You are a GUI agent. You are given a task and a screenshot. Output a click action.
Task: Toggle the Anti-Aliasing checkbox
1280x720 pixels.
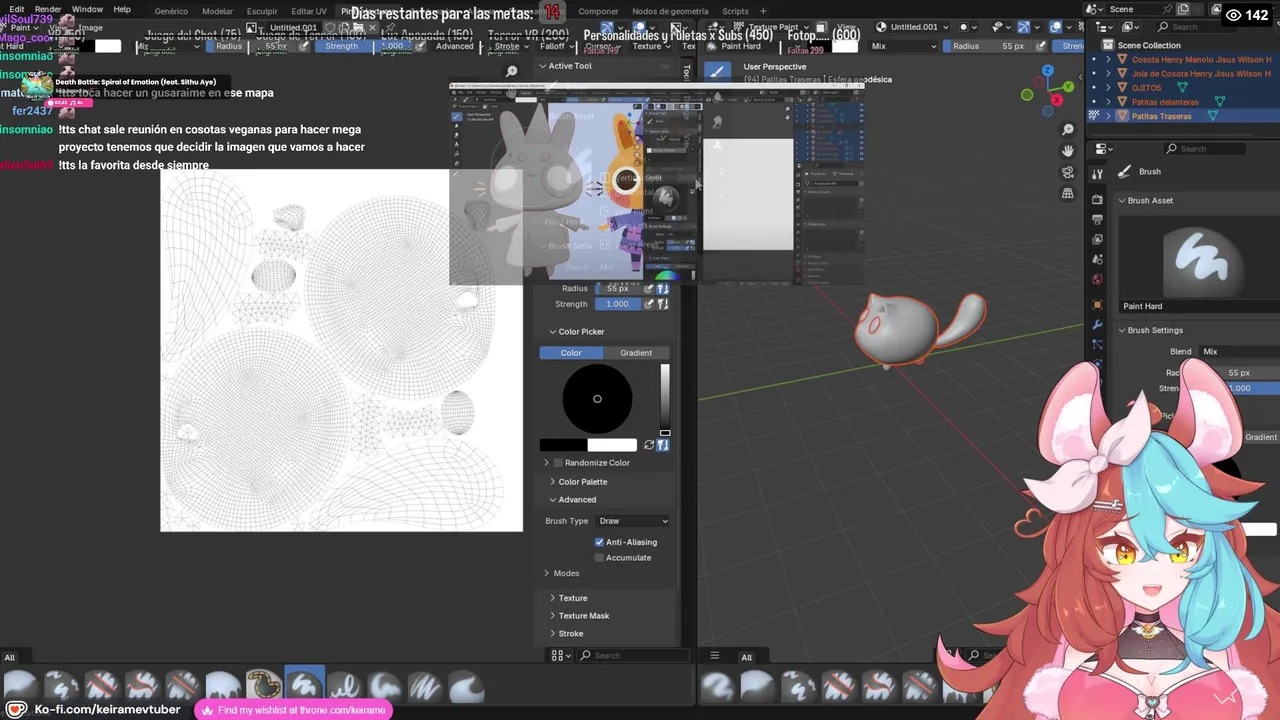599,542
